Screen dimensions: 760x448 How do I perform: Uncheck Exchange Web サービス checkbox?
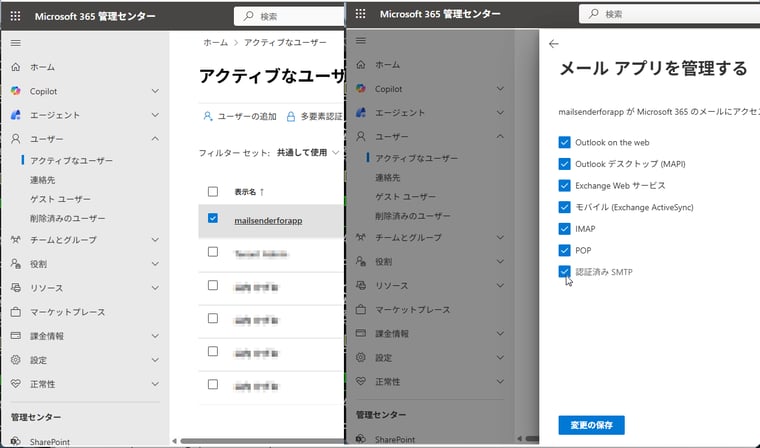564,185
